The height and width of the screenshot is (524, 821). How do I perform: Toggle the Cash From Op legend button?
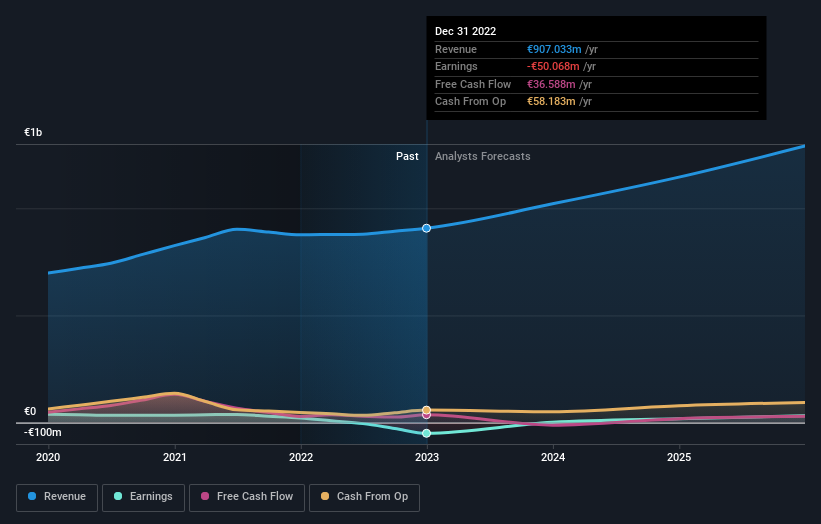tap(364, 497)
